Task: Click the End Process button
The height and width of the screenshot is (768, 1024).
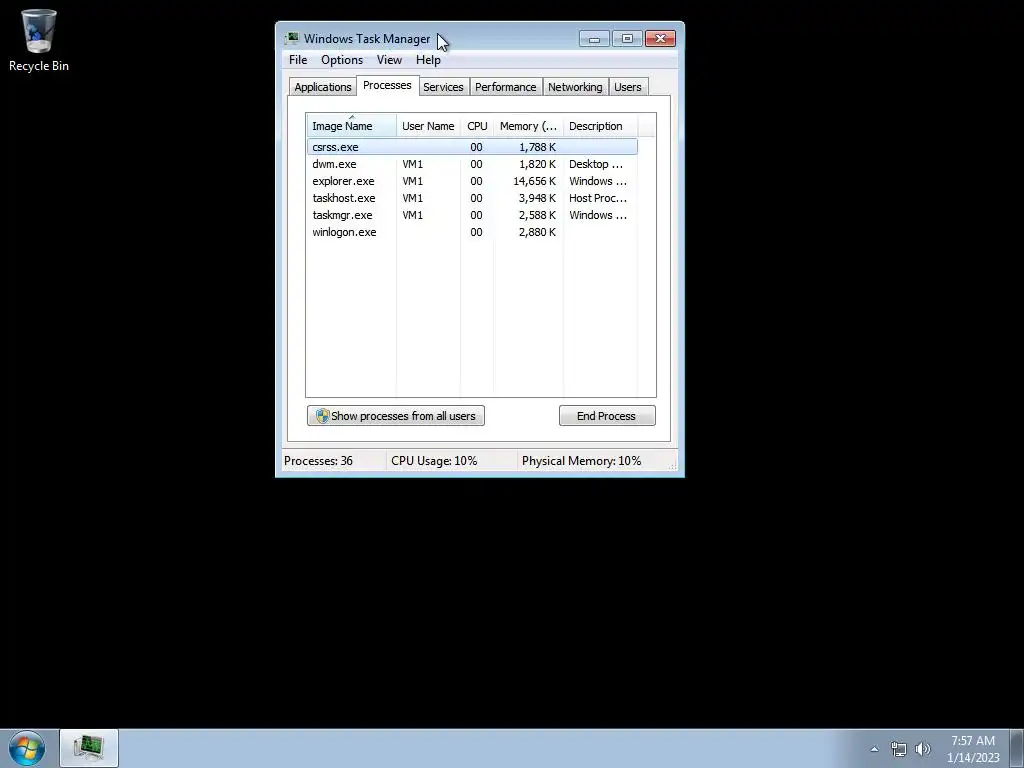Action: 607,416
